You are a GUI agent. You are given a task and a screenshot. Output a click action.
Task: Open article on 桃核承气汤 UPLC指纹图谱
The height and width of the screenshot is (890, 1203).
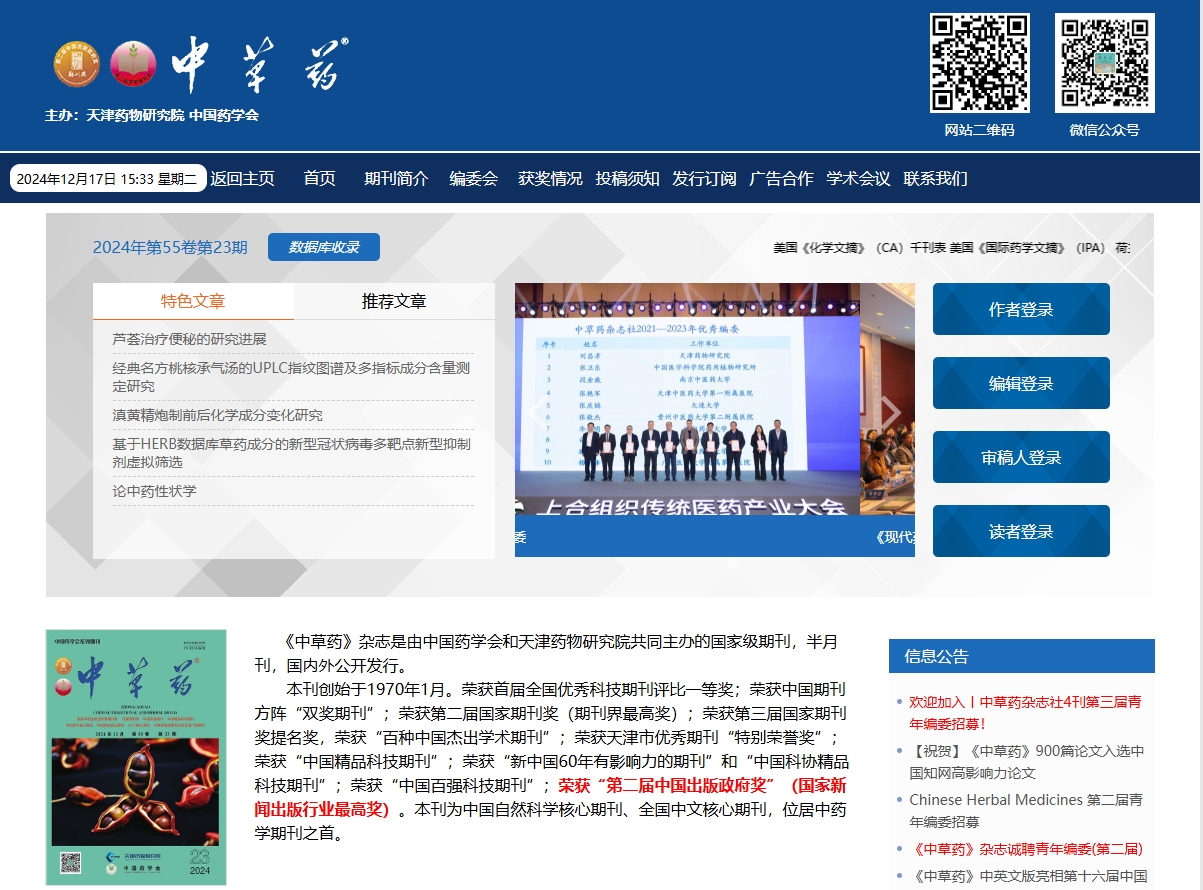pos(292,377)
